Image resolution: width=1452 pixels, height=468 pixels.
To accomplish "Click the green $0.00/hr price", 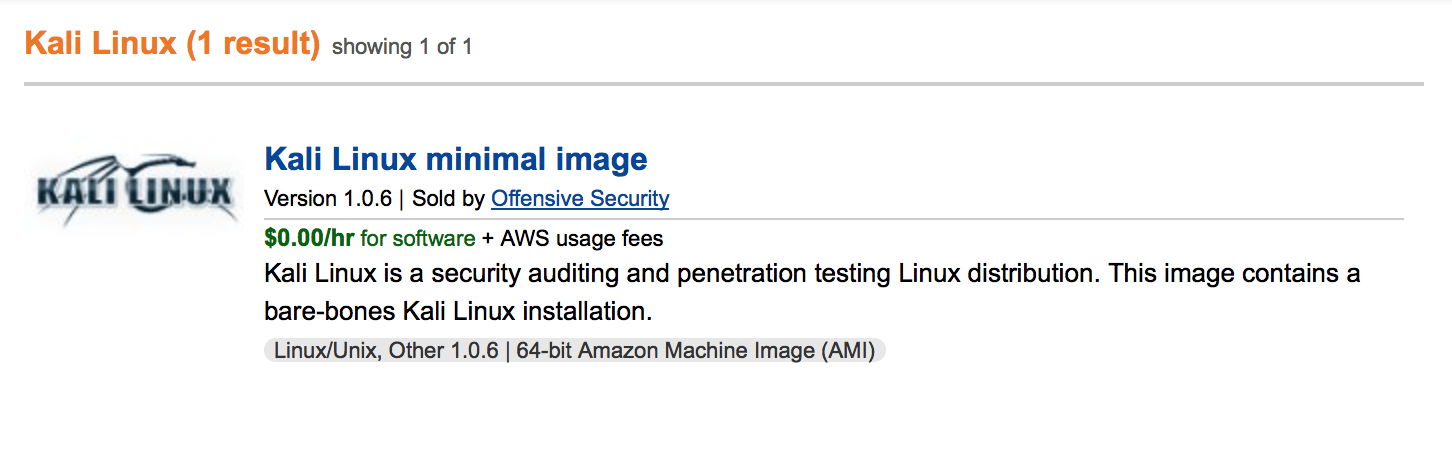I will (x=310, y=238).
